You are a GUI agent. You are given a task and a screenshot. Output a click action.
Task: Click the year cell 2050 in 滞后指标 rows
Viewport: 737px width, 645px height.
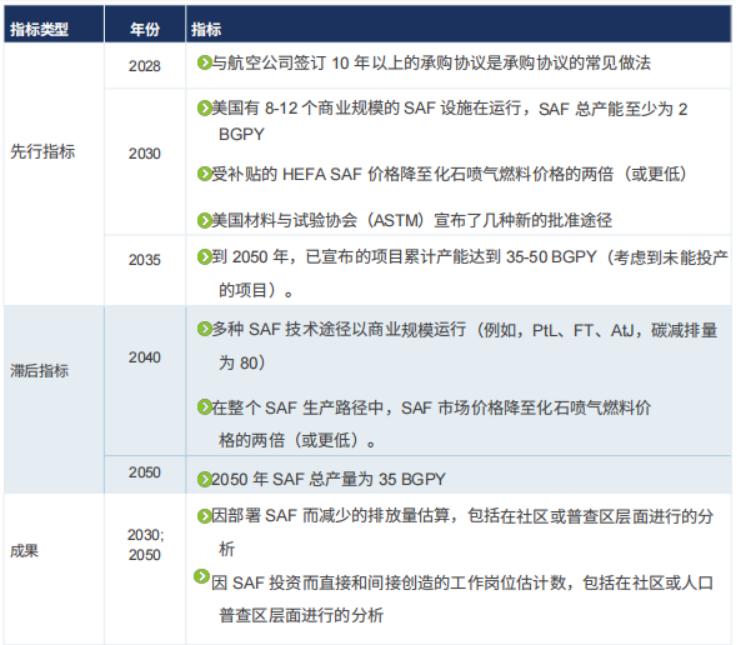point(145,475)
